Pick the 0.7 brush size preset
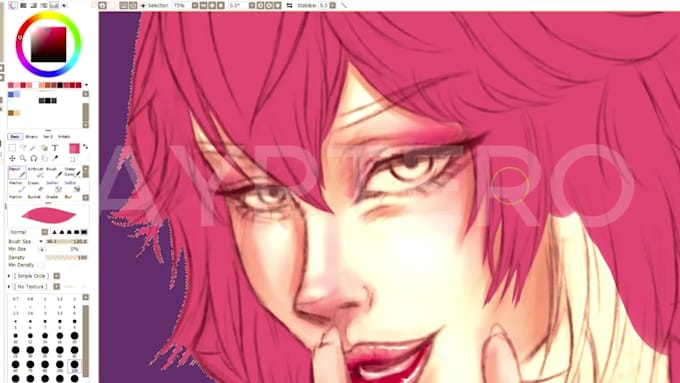This screenshot has width=680, height=383. [16, 301]
